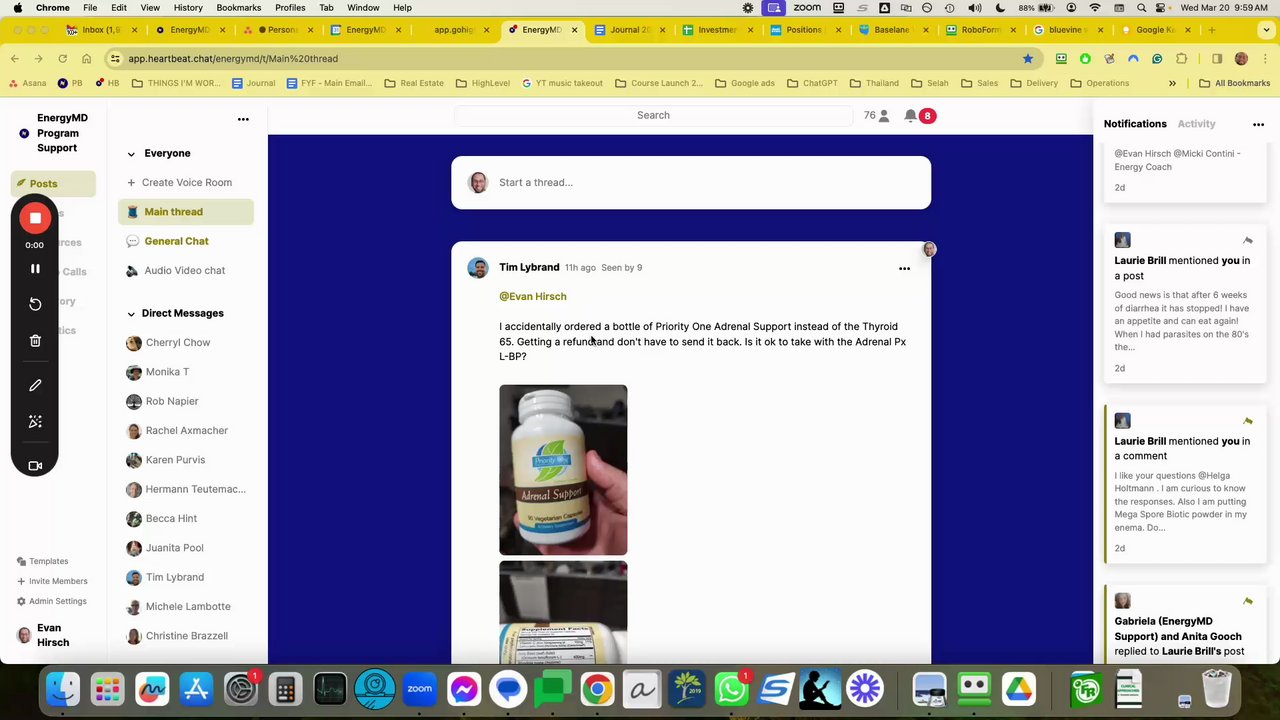1280x720 pixels.
Task: Open the Audio Video chat channel
Action: point(184,270)
